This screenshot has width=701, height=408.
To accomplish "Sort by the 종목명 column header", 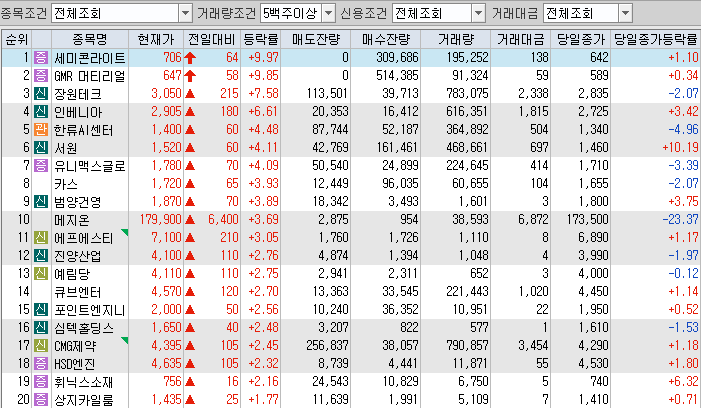I will point(90,39).
